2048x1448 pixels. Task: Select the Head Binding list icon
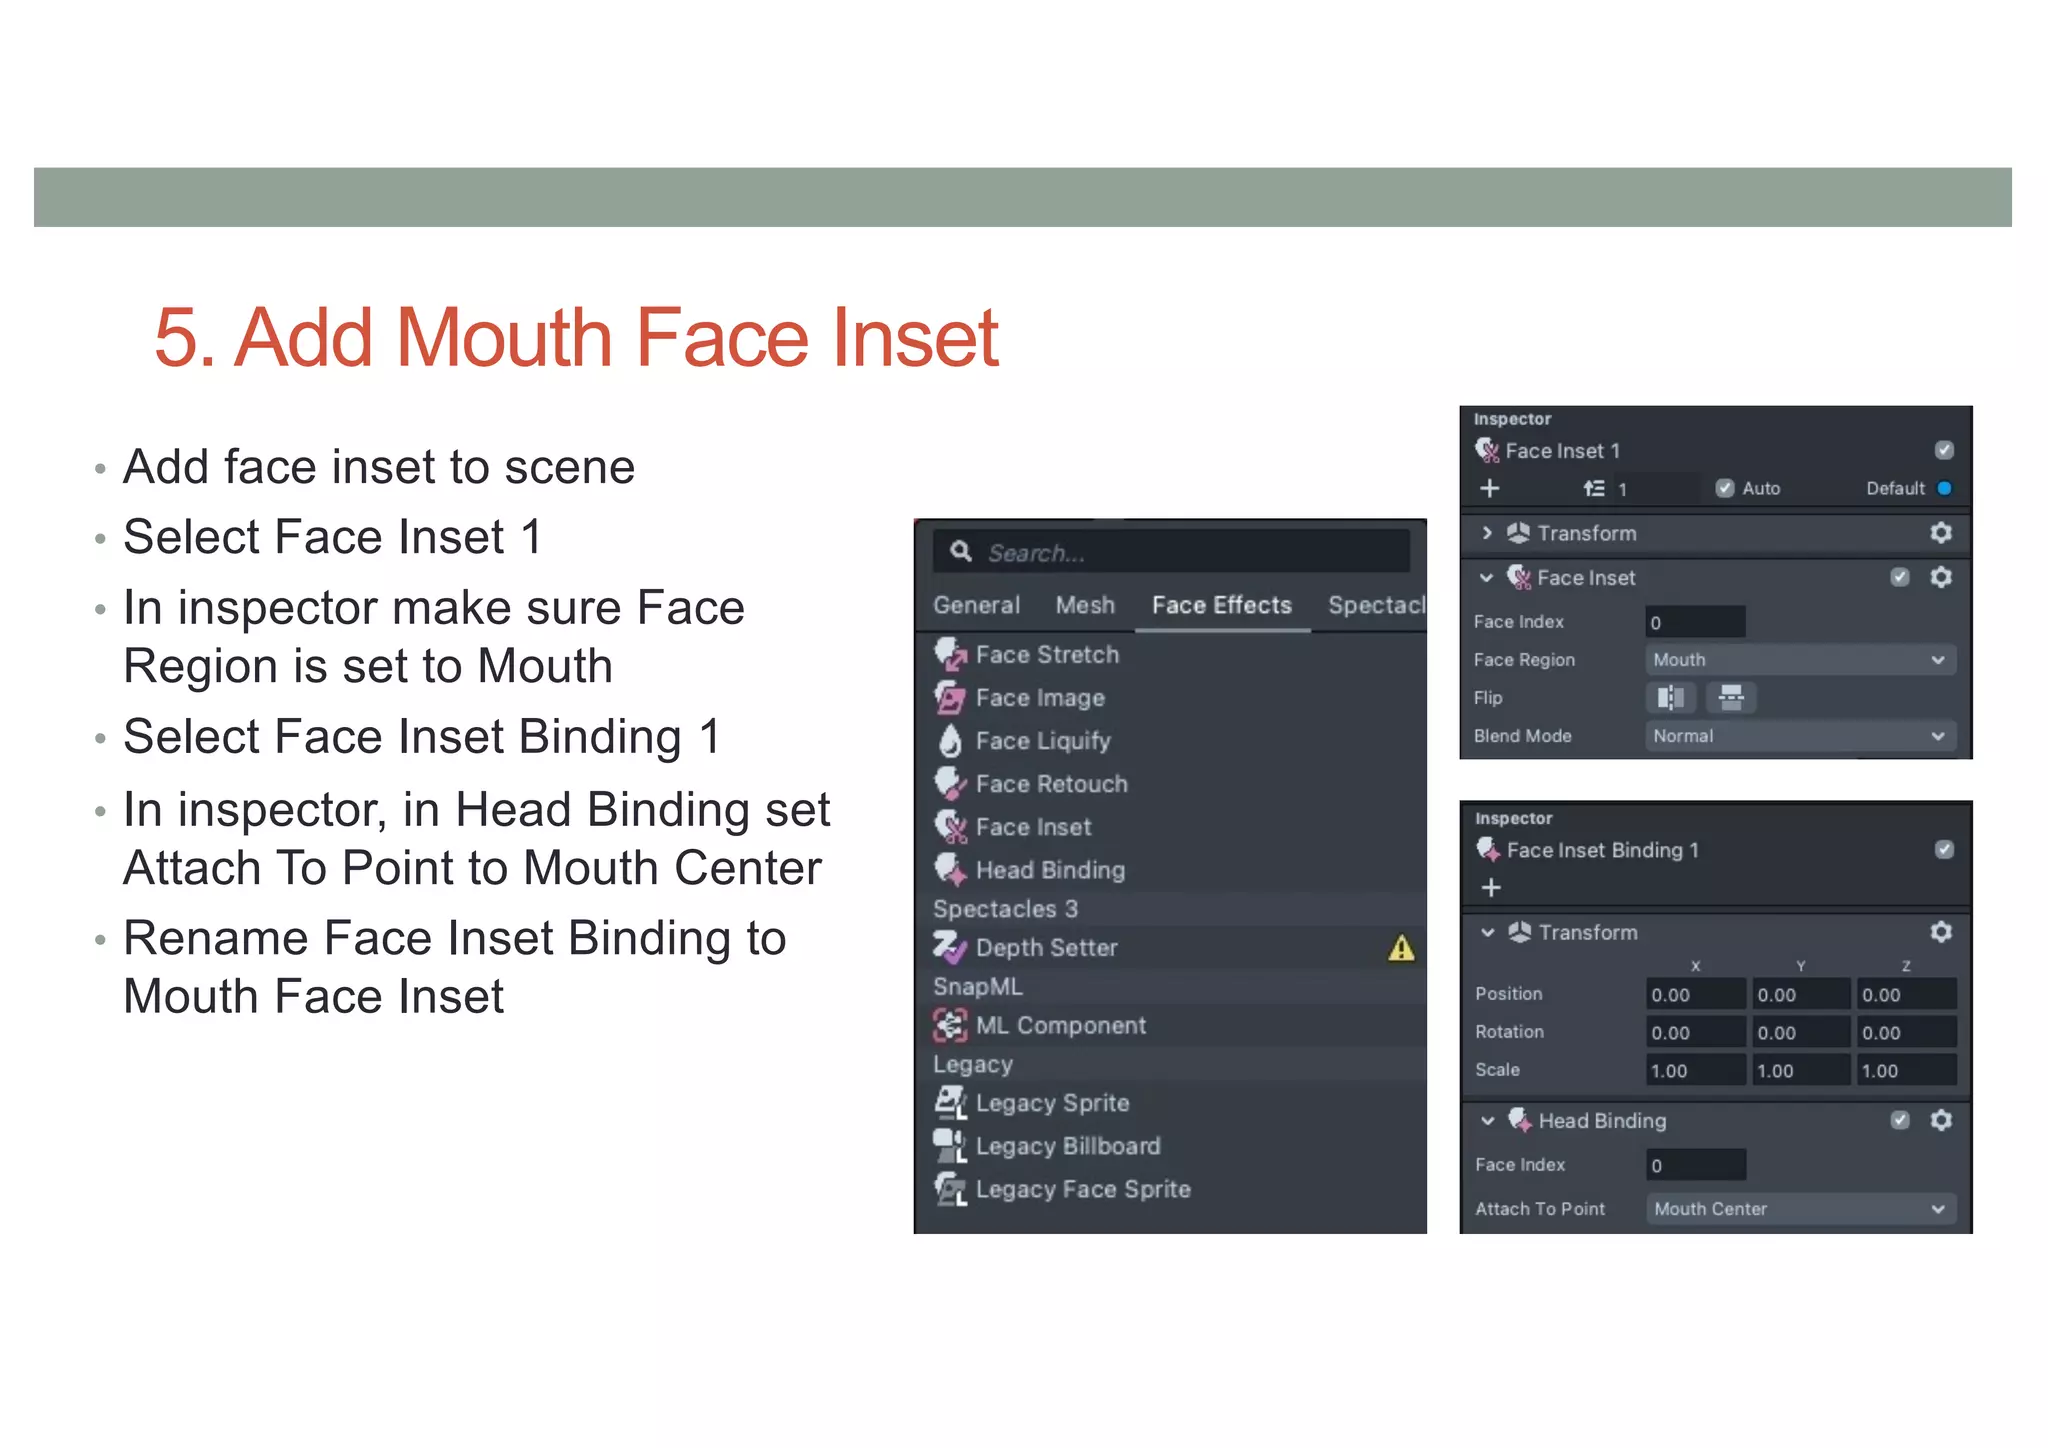pos(950,869)
